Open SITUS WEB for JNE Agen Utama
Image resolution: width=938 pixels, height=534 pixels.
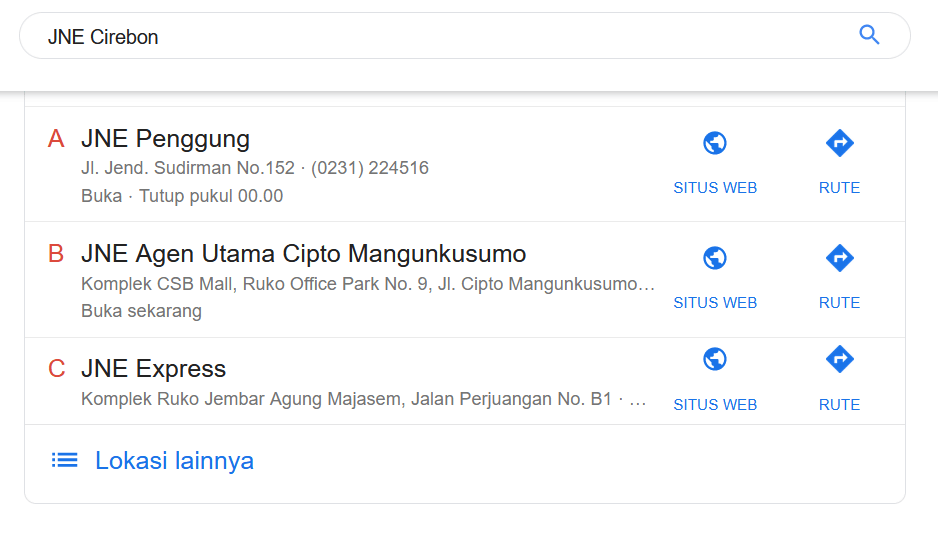(x=715, y=303)
